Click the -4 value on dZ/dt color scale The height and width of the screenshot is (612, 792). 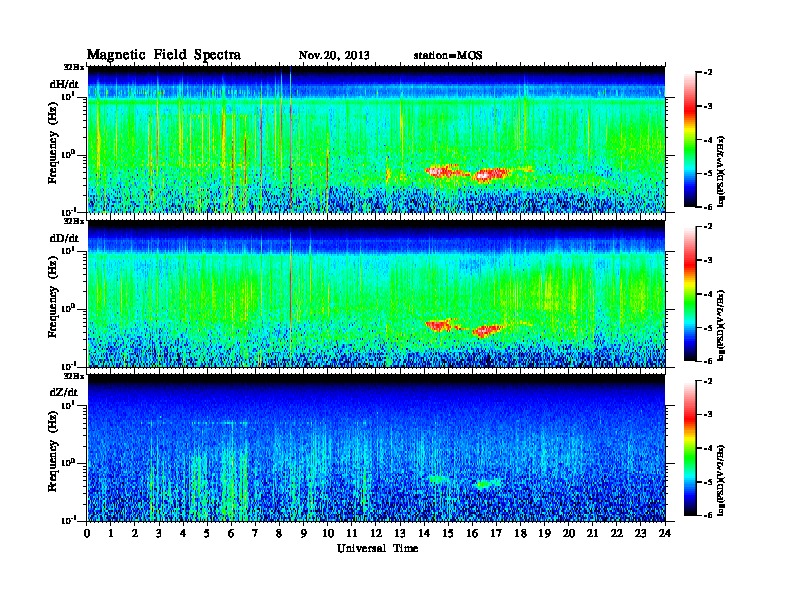tap(708, 448)
